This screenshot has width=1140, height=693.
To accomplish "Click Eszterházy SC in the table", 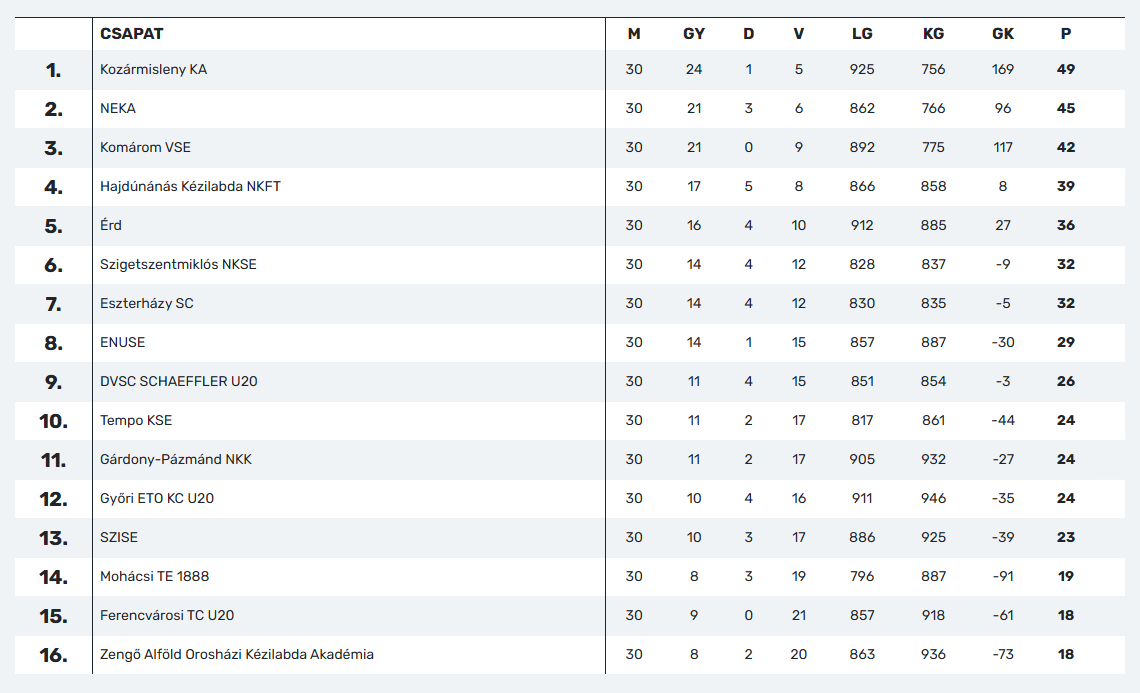I will tap(147, 303).
